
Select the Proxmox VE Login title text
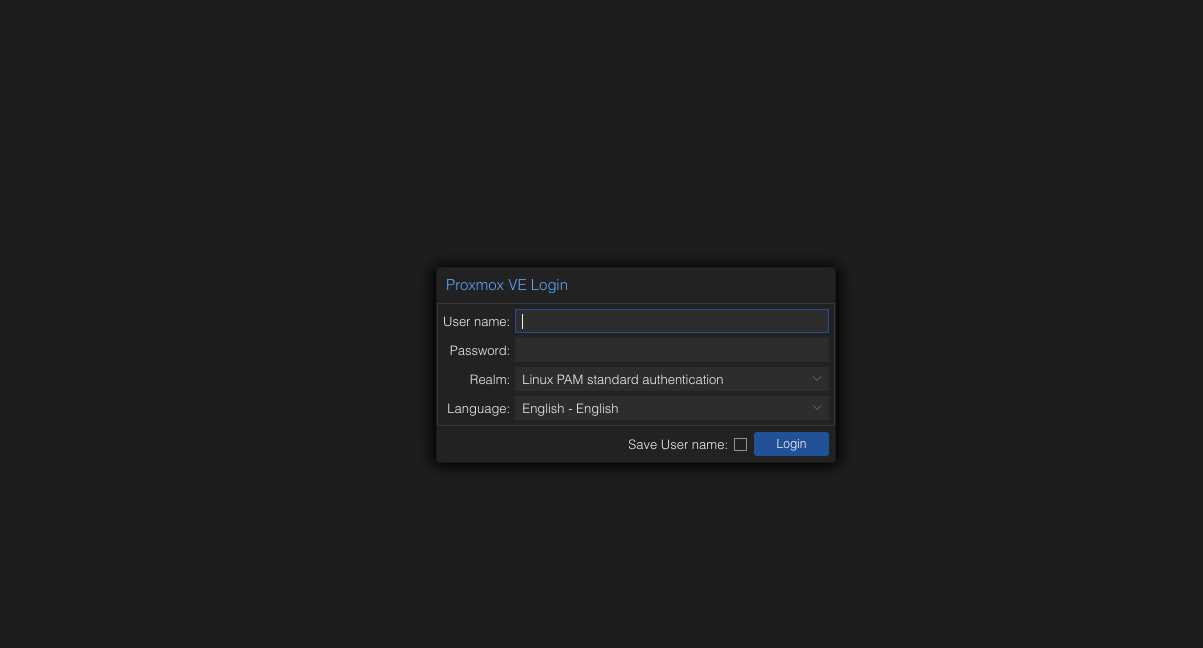[507, 285]
